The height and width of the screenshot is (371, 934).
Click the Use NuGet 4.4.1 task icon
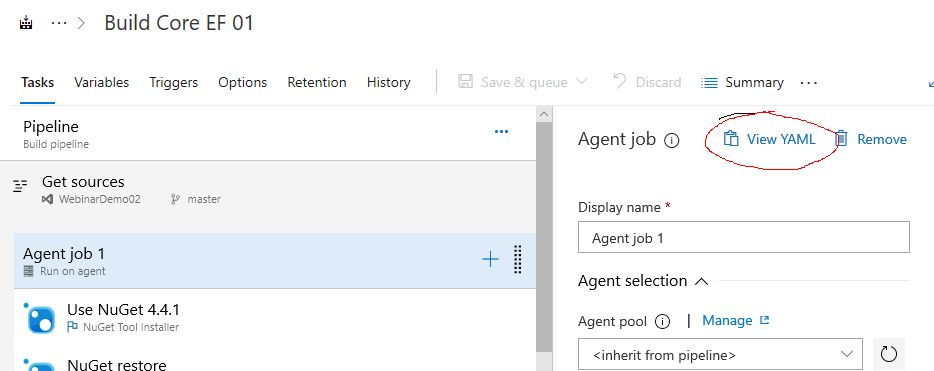pos(41,319)
